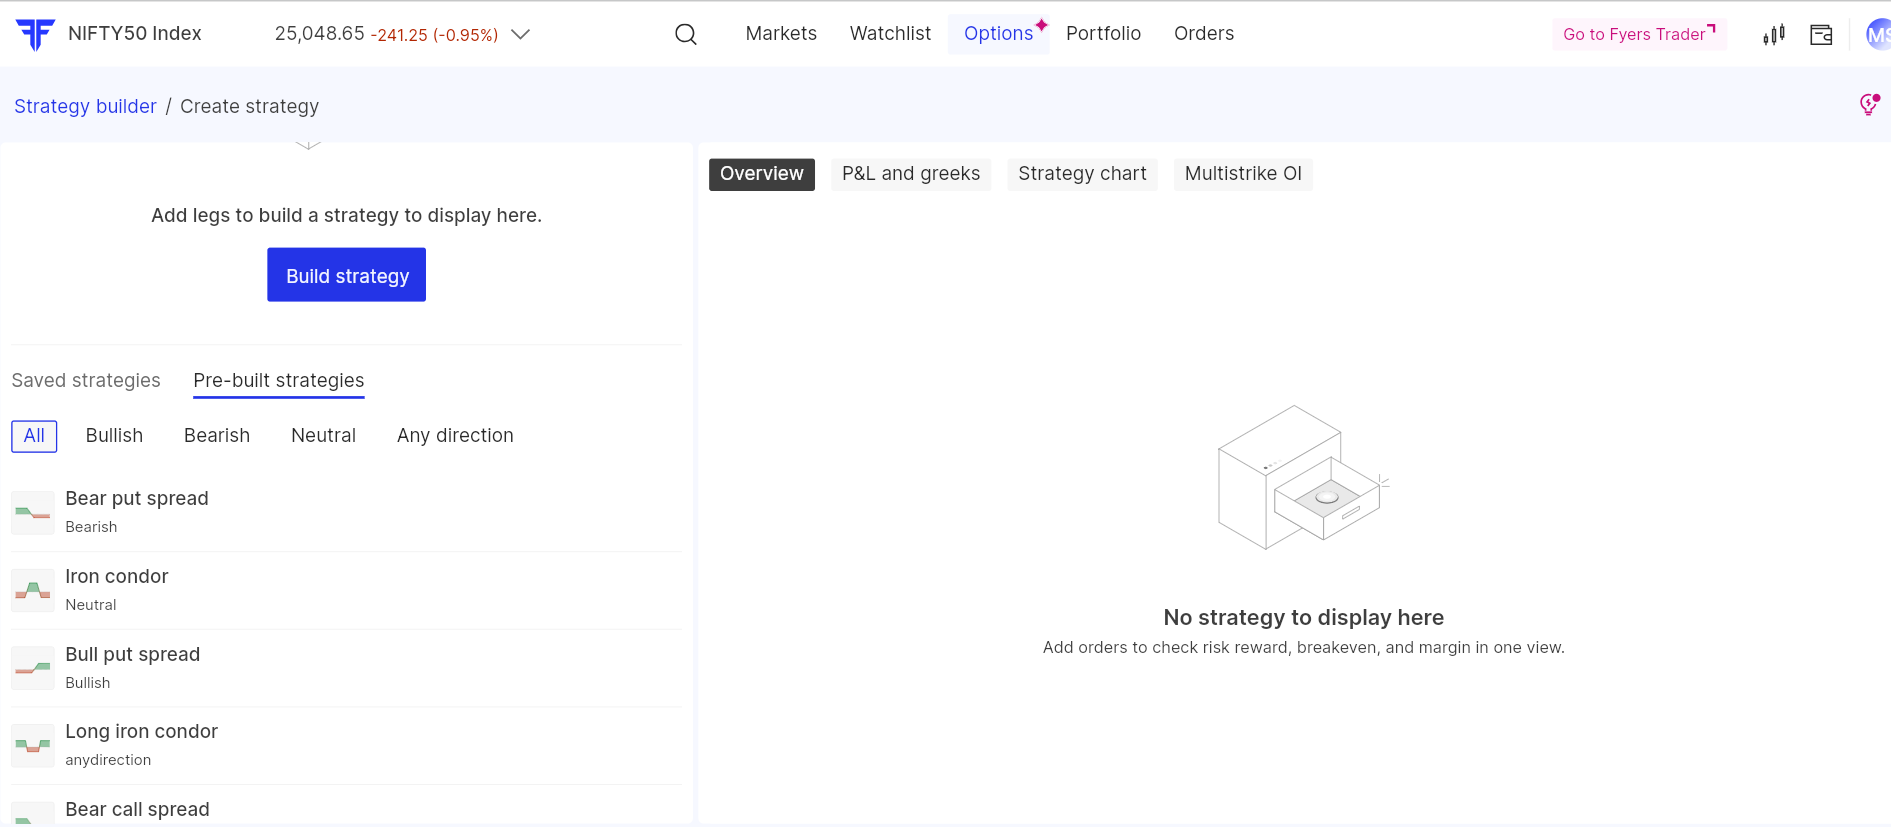Switch to the Saved strategies tab
1891x827 pixels.
pyautogui.click(x=86, y=381)
